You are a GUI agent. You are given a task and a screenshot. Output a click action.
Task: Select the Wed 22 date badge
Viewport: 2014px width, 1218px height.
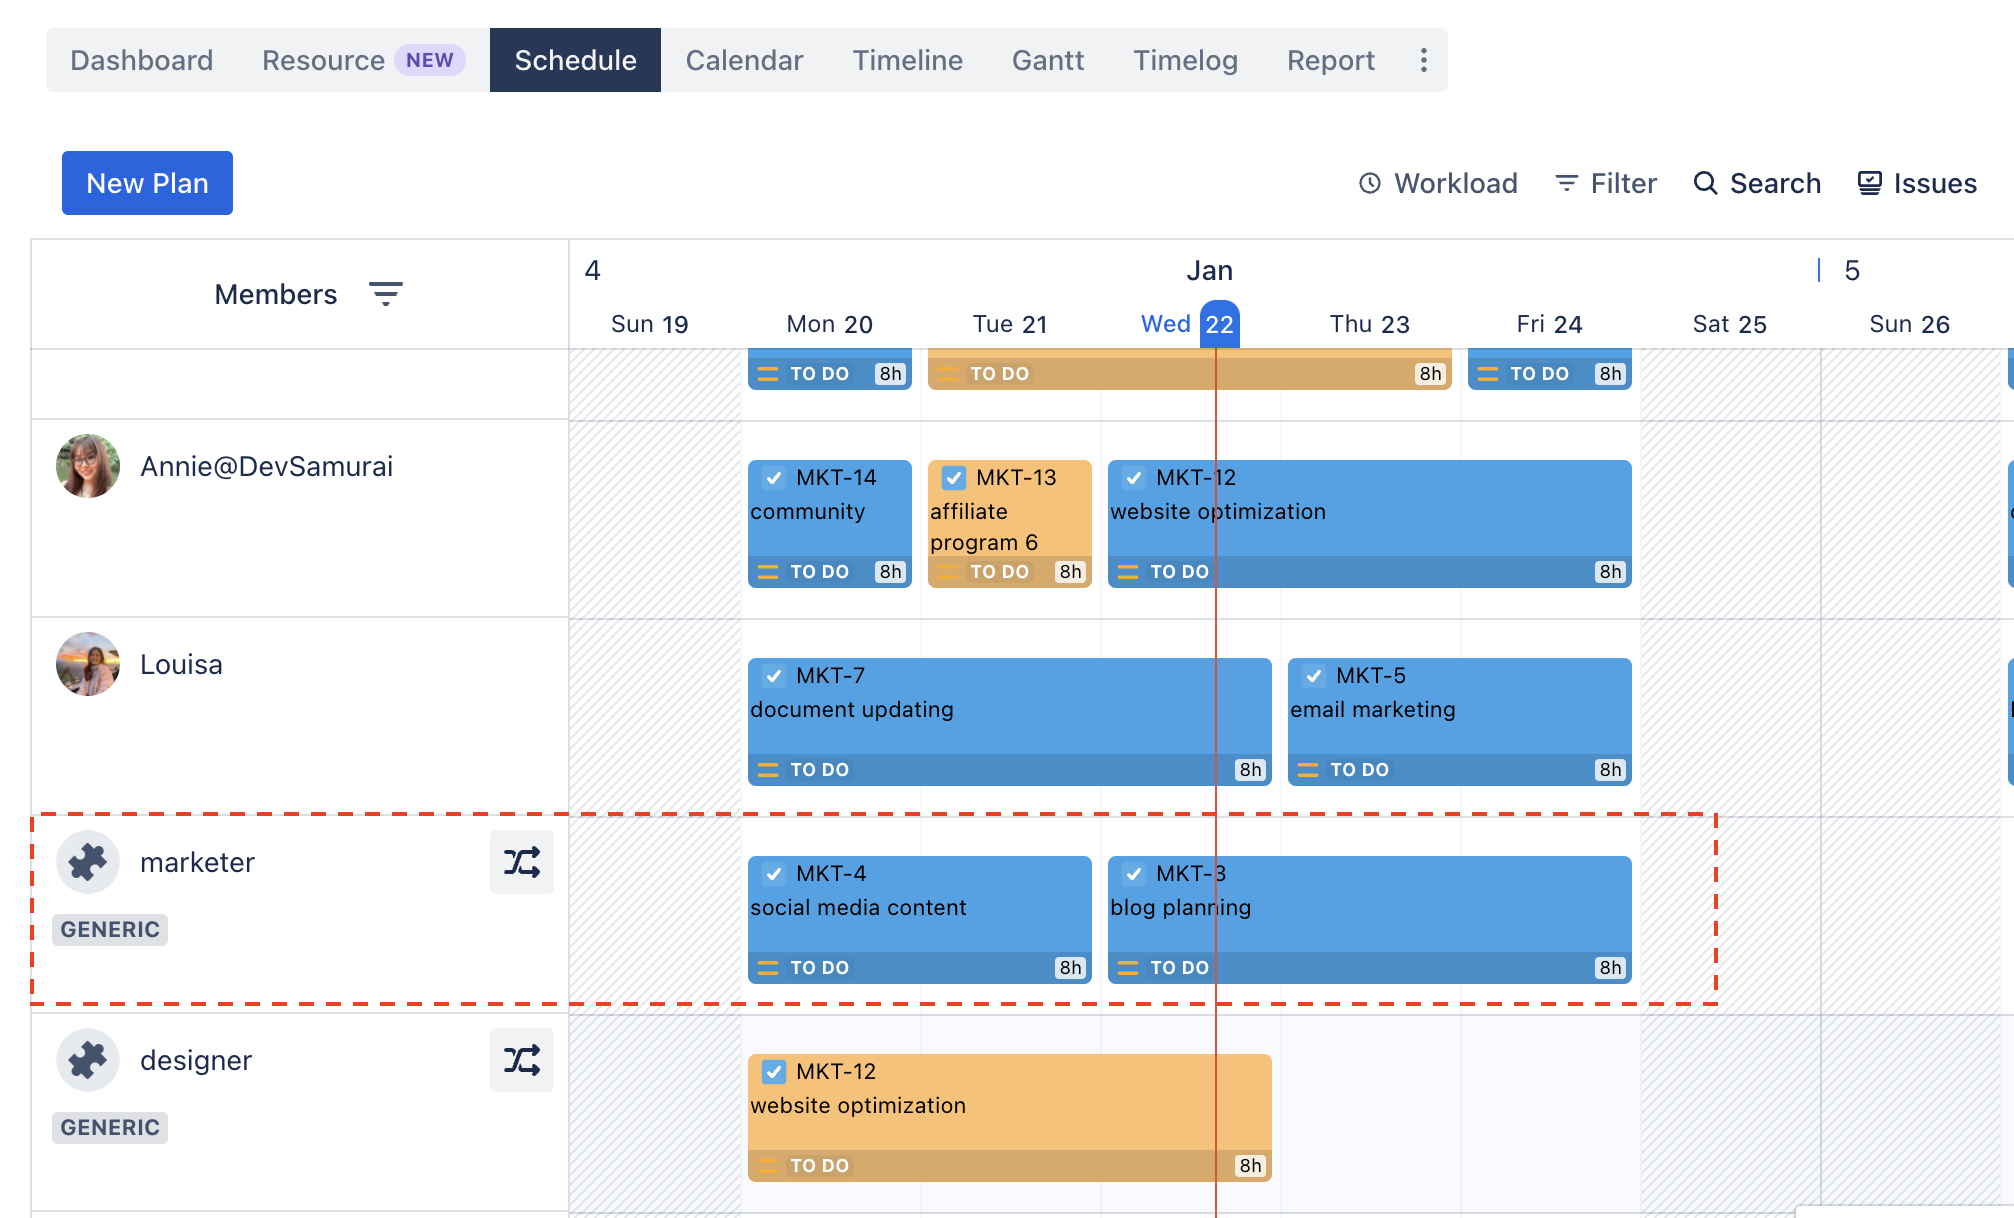pos(1218,324)
